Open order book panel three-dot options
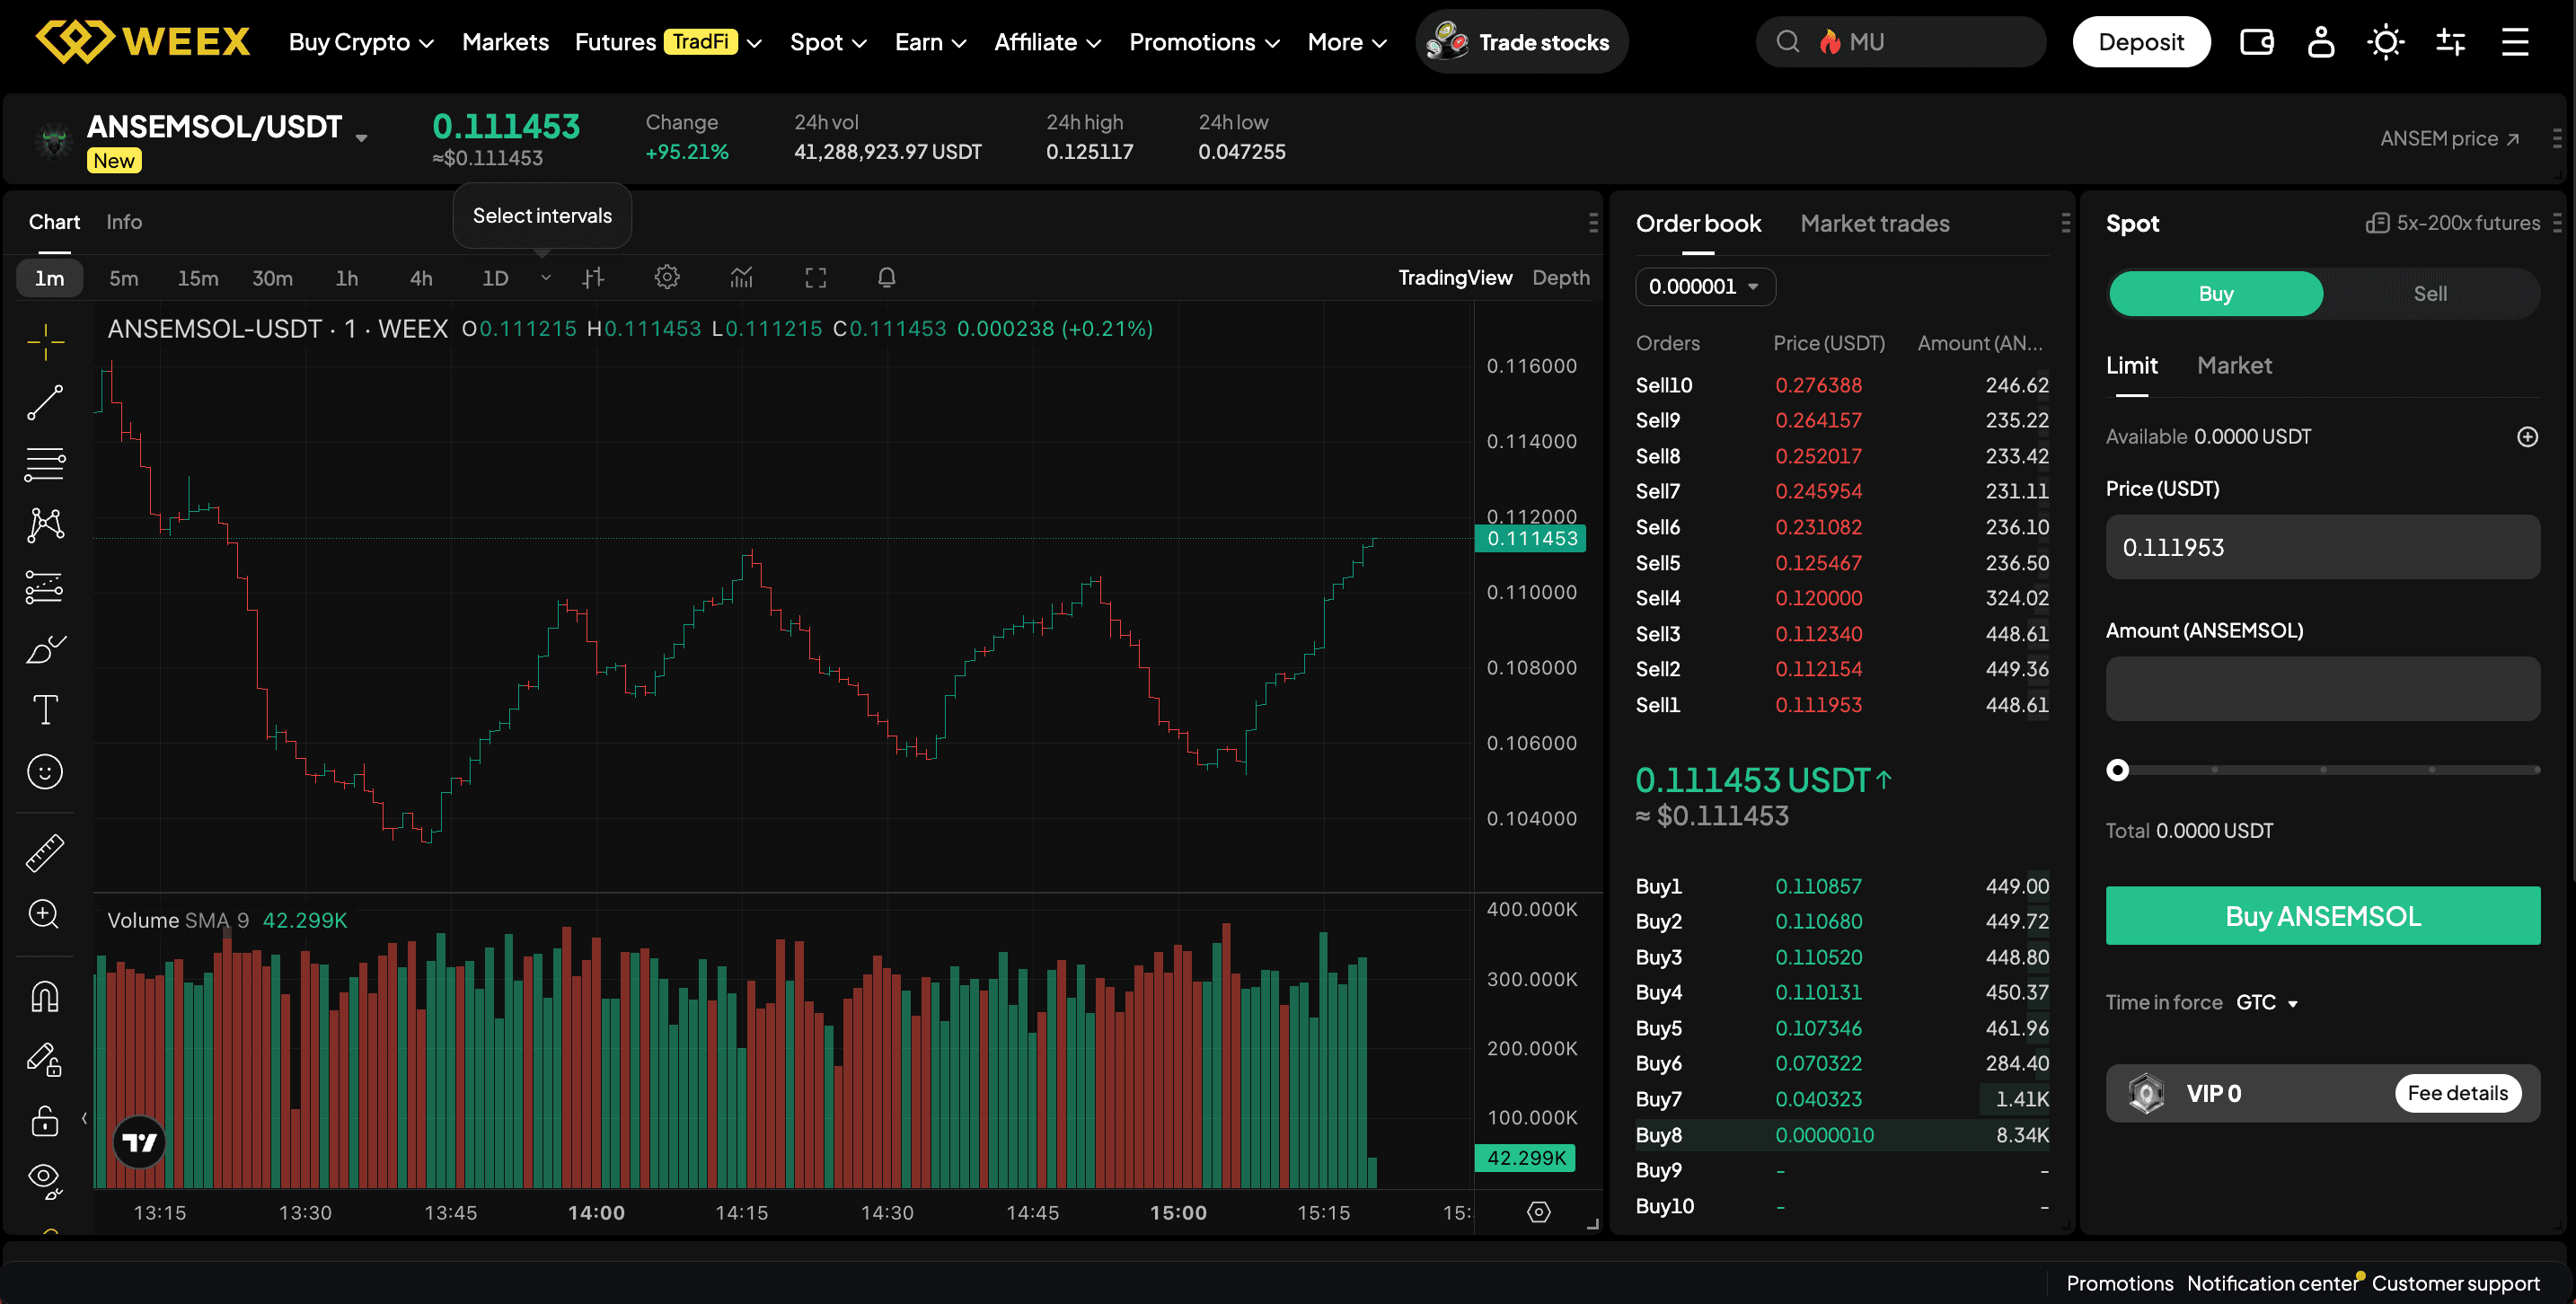Viewport: 2576px width, 1304px height. [2066, 223]
